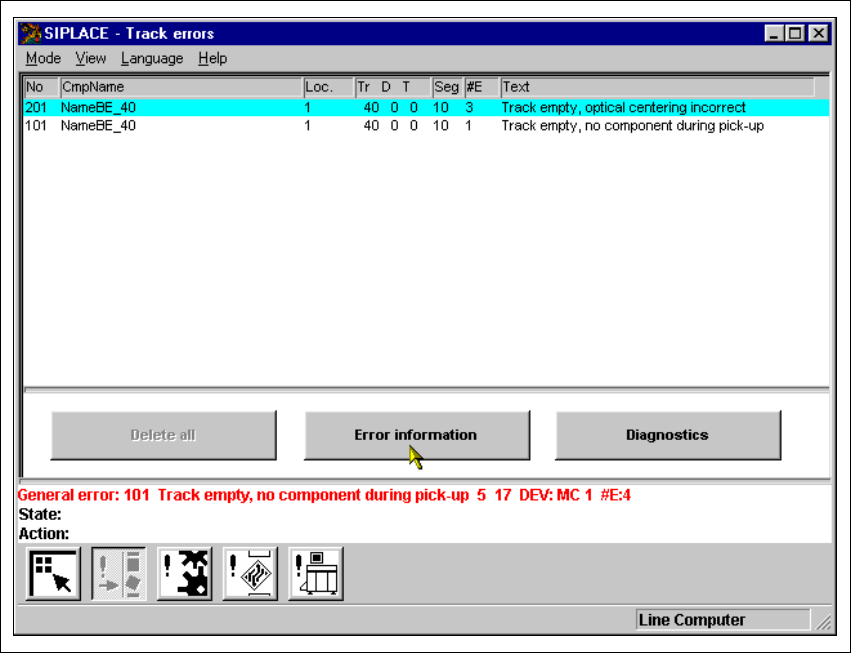
Task: Click the window resize grip in status bar
Action: click(x=824, y=622)
